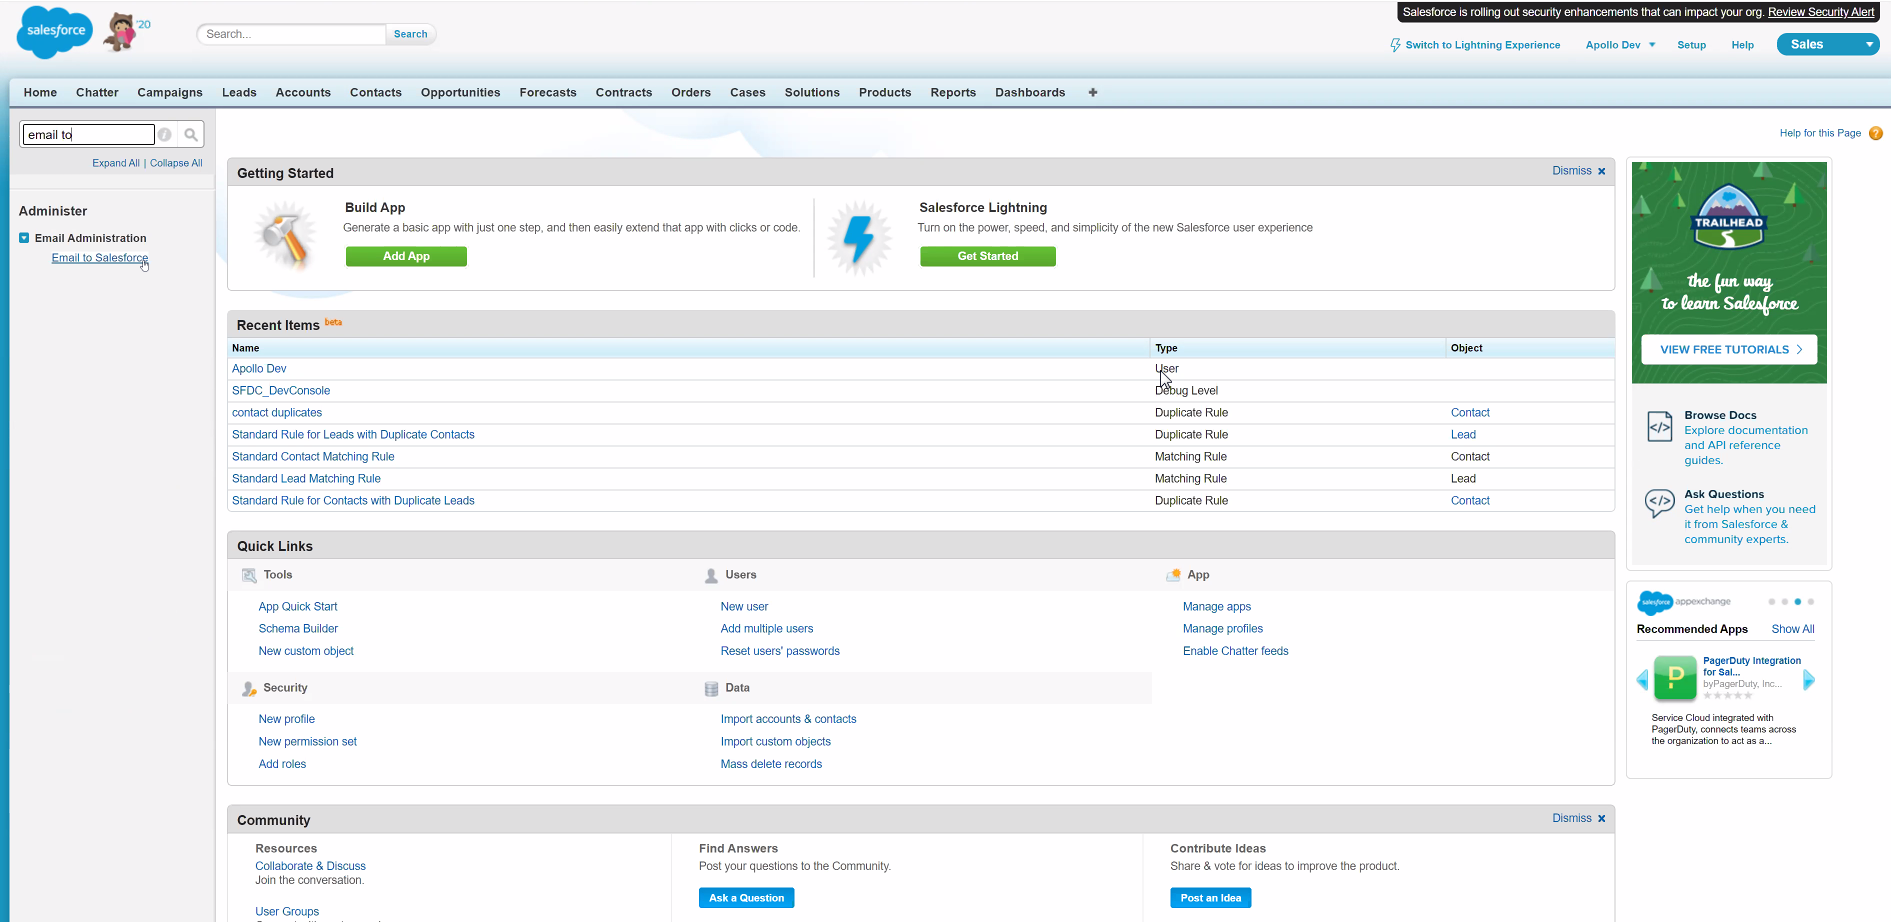The image size is (1891, 922).
Task: Click Collapse All in the sidebar
Action: pyautogui.click(x=176, y=163)
